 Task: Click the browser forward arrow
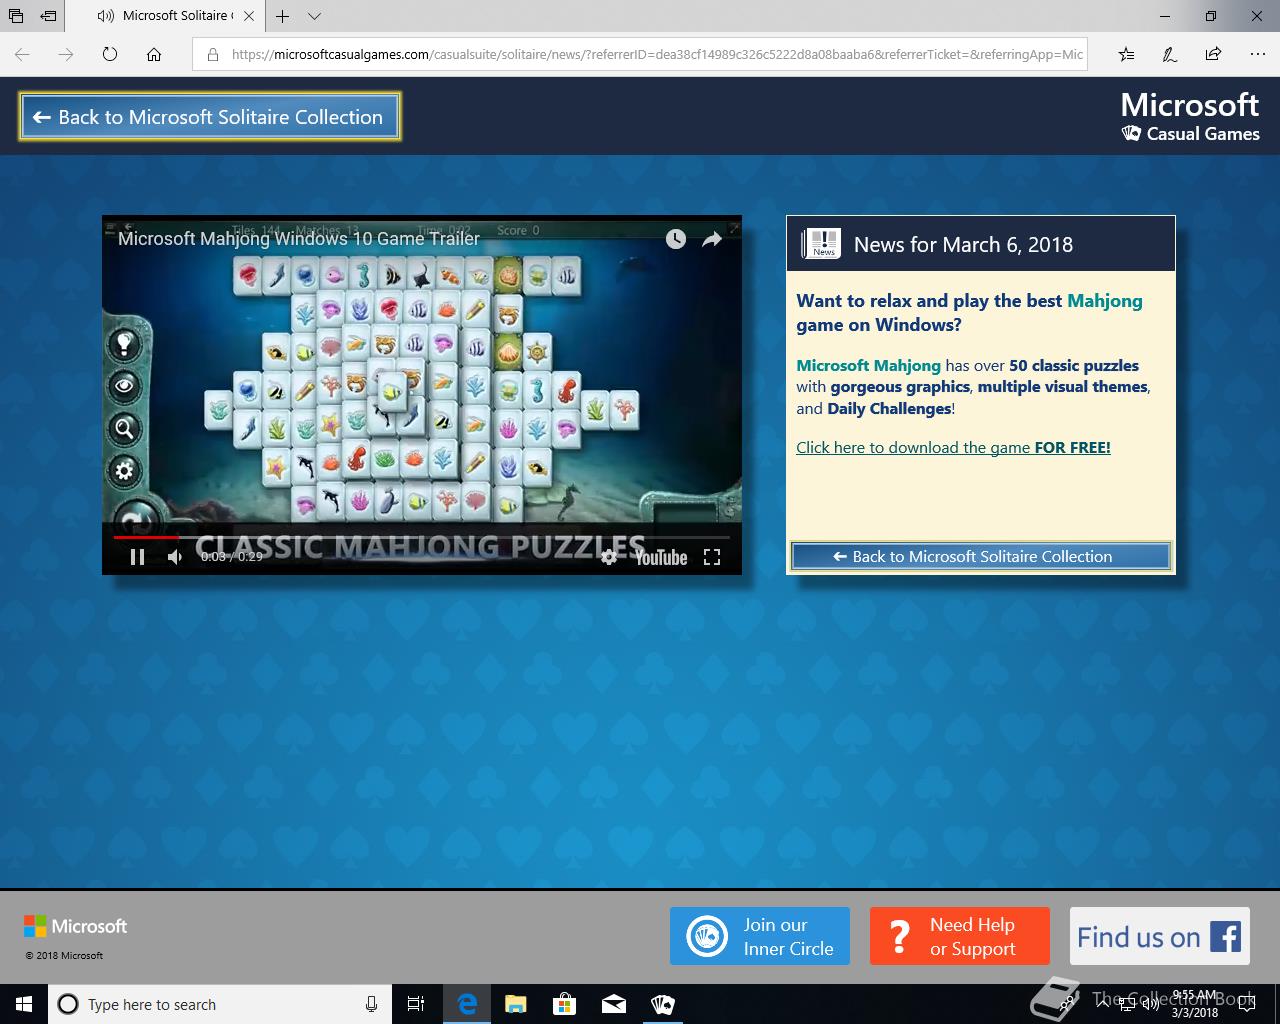click(66, 54)
